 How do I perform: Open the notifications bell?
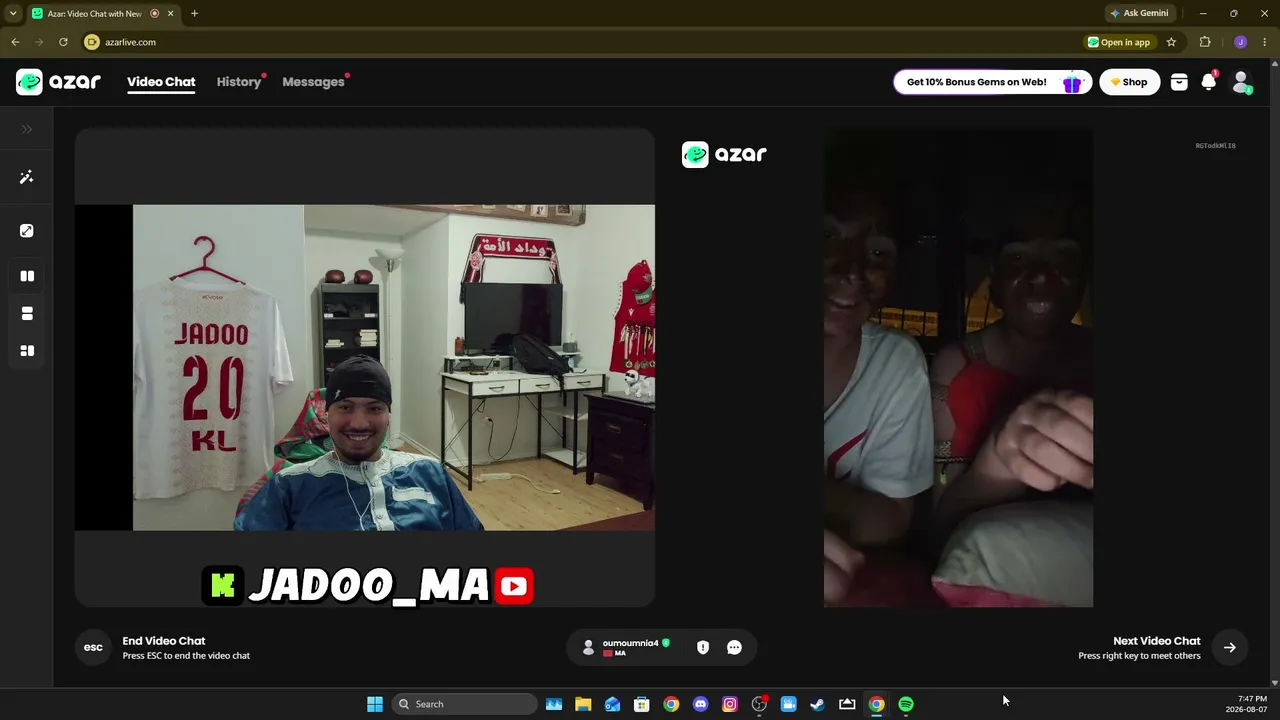tap(1208, 82)
